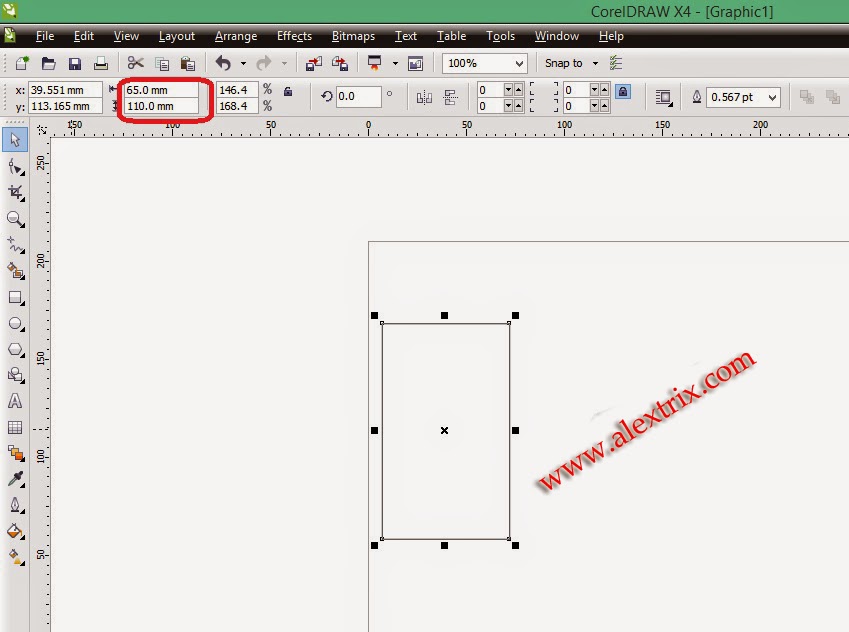Click the object height field 110.0 mm
Image resolution: width=849 pixels, height=632 pixels.
tap(160, 106)
